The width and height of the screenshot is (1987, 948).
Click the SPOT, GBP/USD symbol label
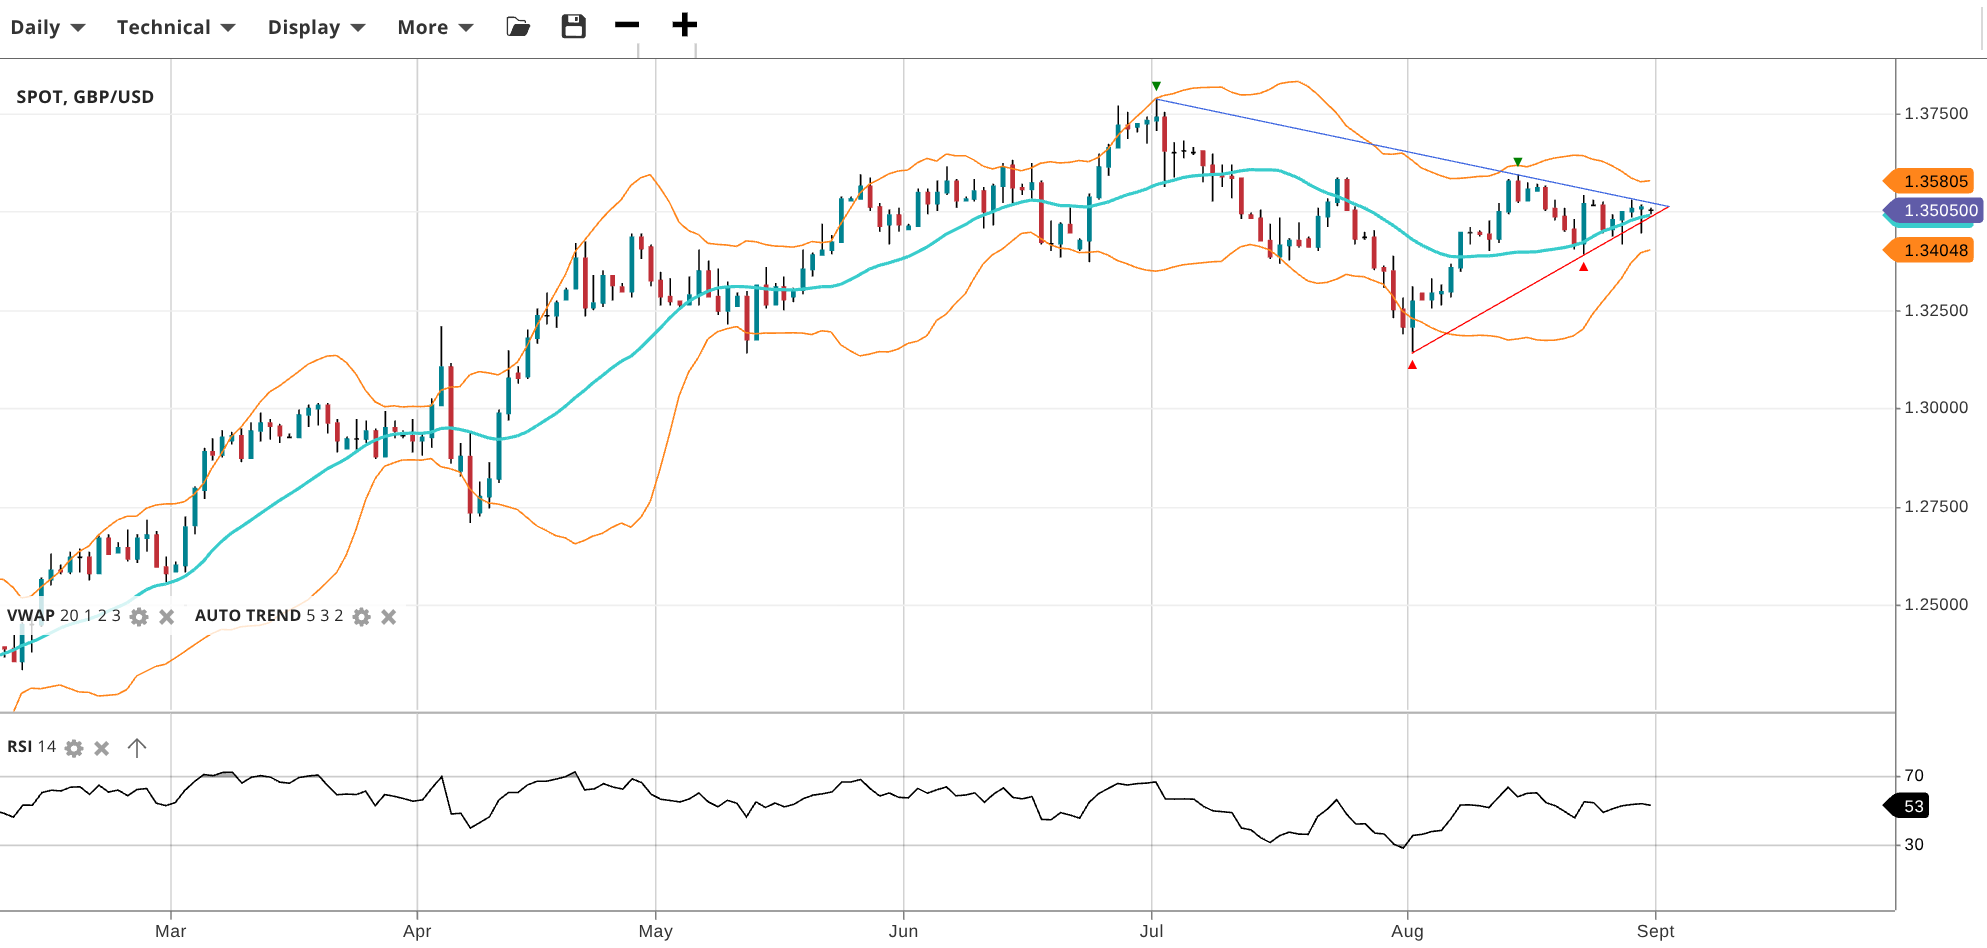85,97
